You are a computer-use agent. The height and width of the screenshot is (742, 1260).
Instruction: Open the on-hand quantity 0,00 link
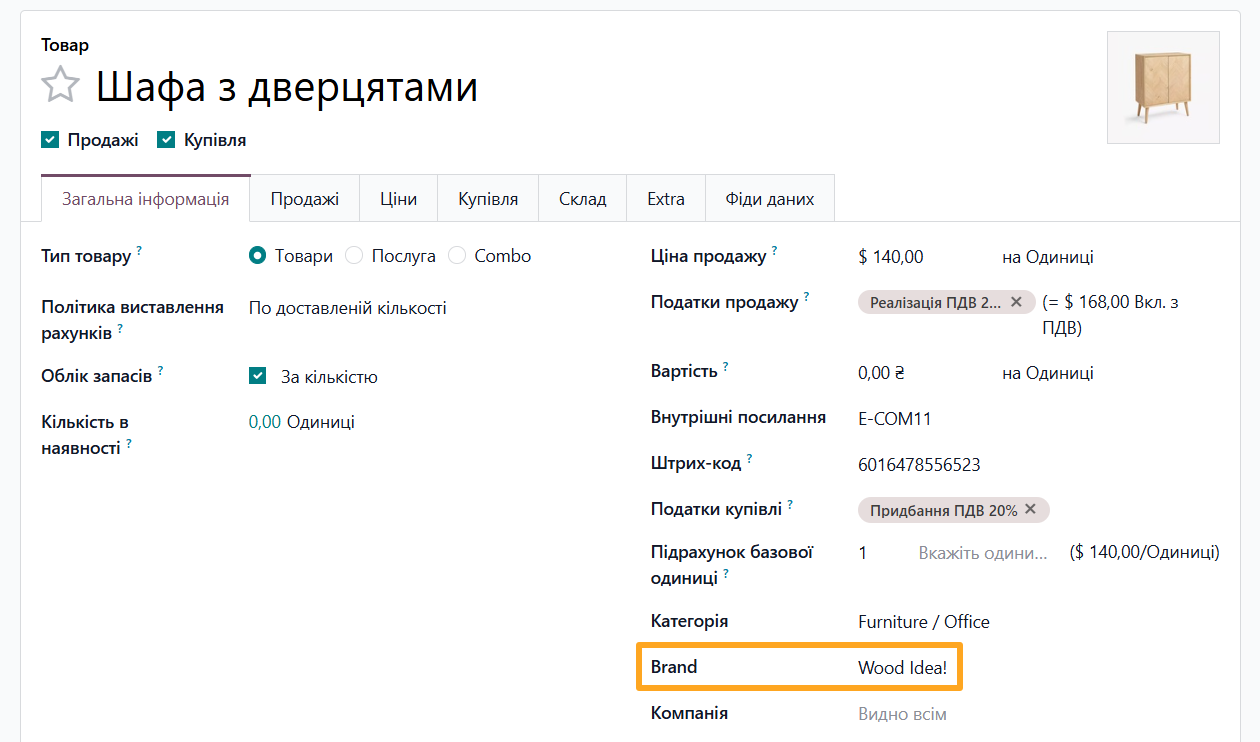click(x=265, y=422)
